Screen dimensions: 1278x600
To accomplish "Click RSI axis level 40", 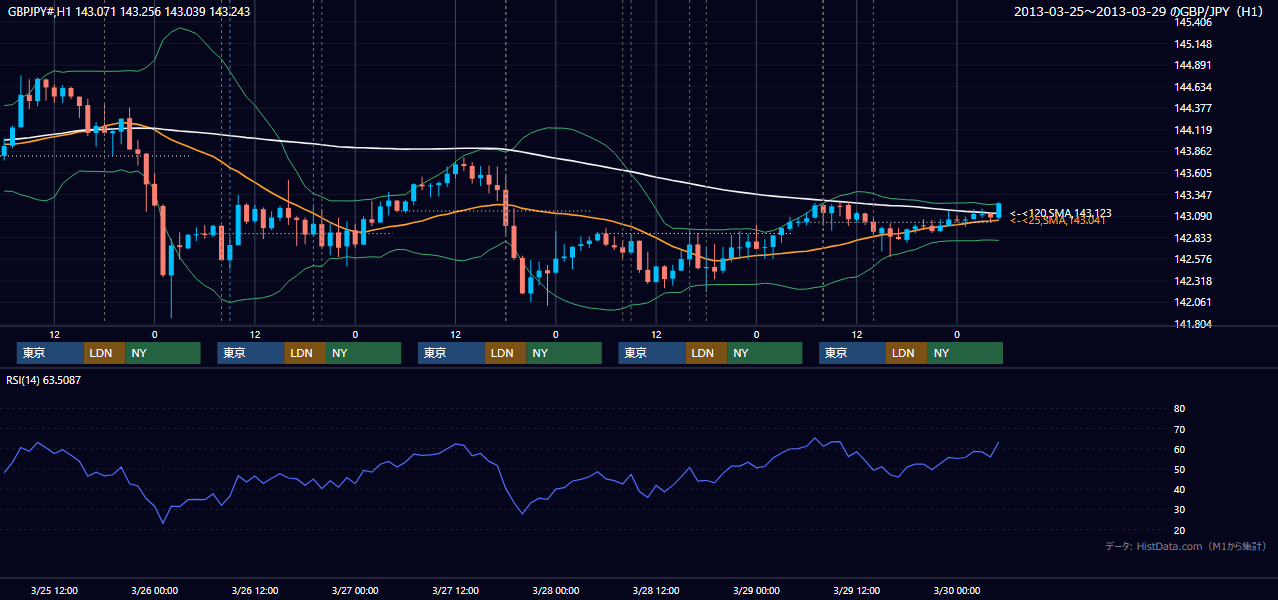I will point(1179,490).
